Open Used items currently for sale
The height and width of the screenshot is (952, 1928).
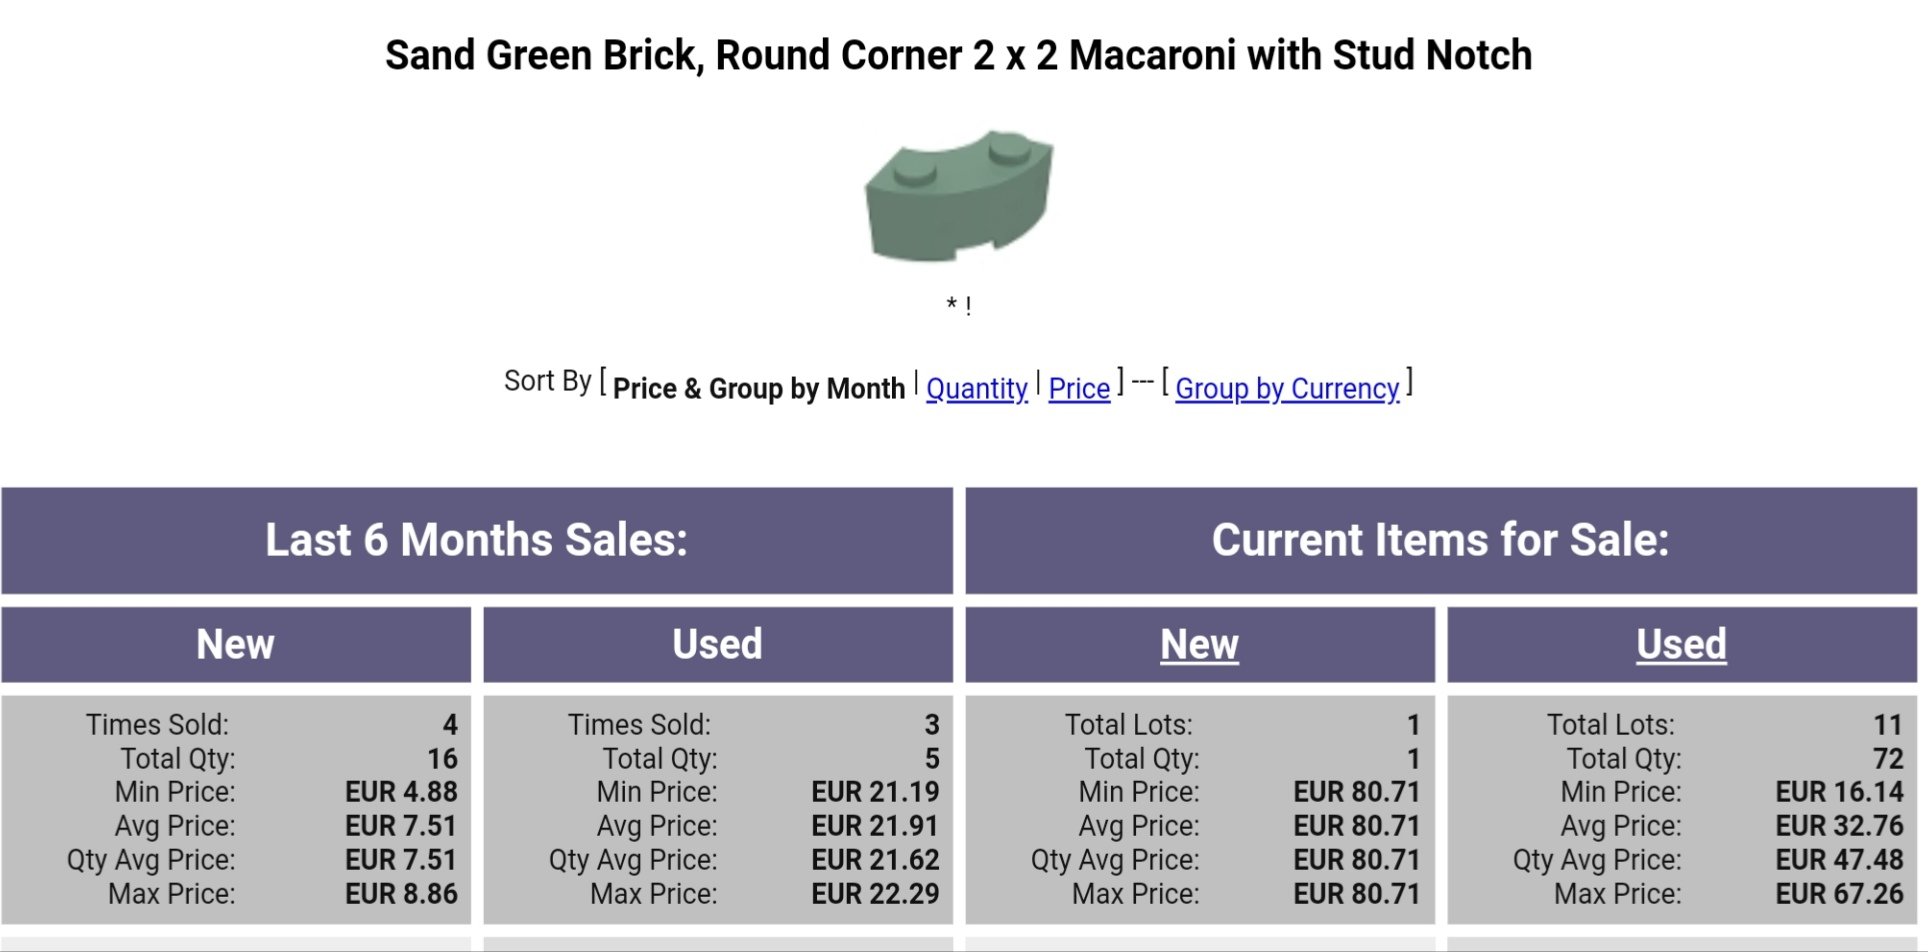click(1681, 644)
